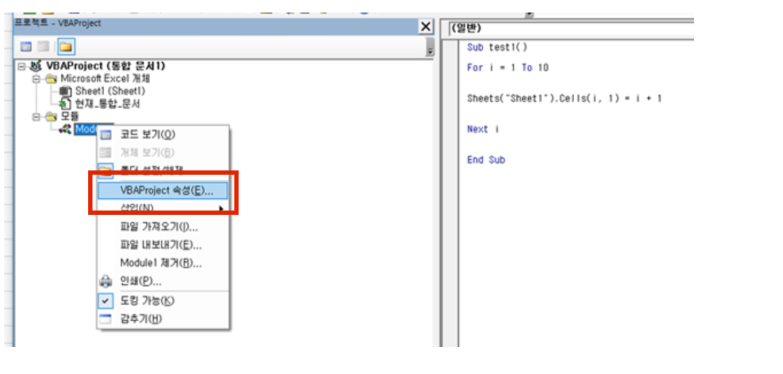Click the Module1 module icon in tree
This screenshot has height=374, width=783.
(66, 129)
